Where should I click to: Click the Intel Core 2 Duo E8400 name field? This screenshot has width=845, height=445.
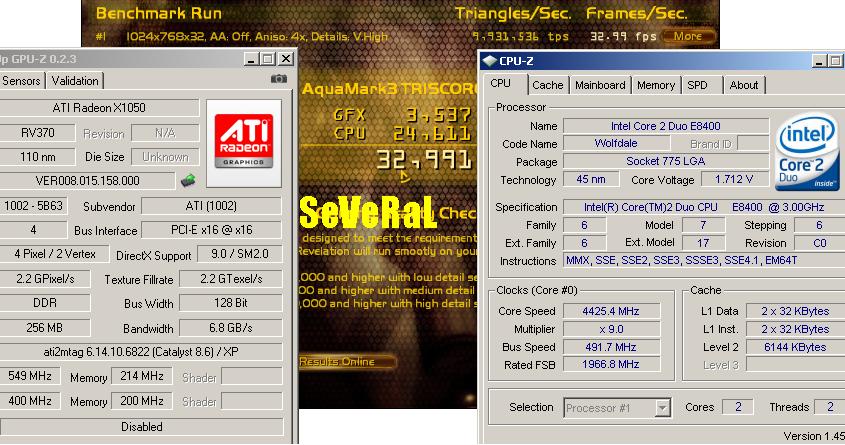666,126
